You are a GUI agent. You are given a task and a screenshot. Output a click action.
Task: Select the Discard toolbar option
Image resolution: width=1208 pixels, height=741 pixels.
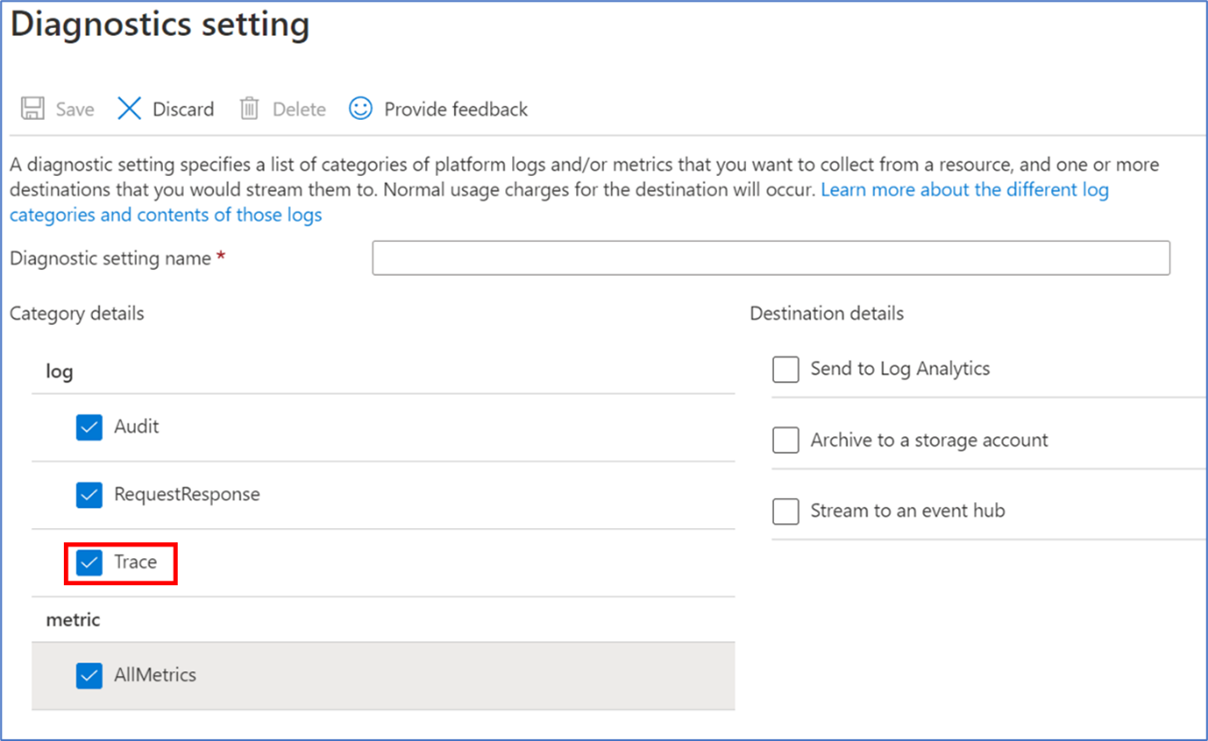click(x=183, y=108)
